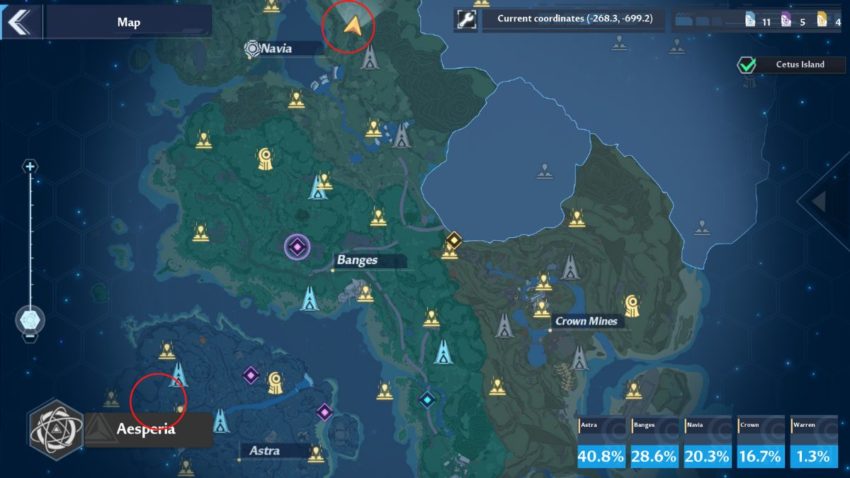850x478 pixels.
Task: Click the Crown Mines map label
Action: [x=587, y=322]
